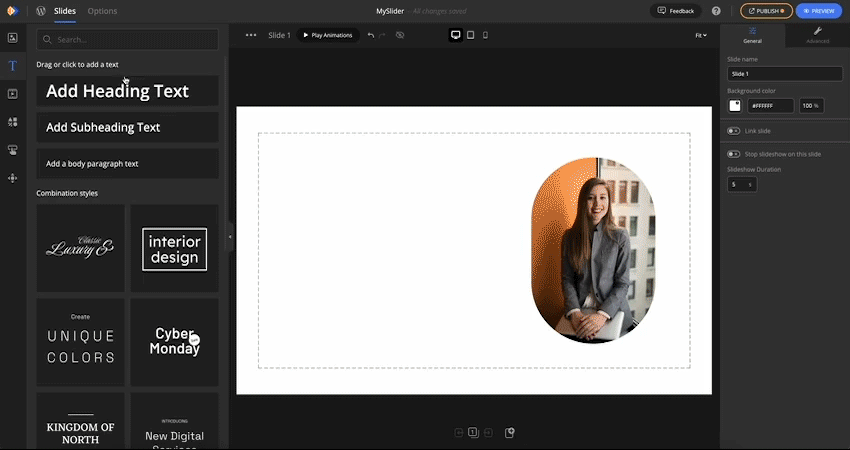Click the Slideshow Duration field
This screenshot has height=450, width=850.
click(x=742, y=184)
